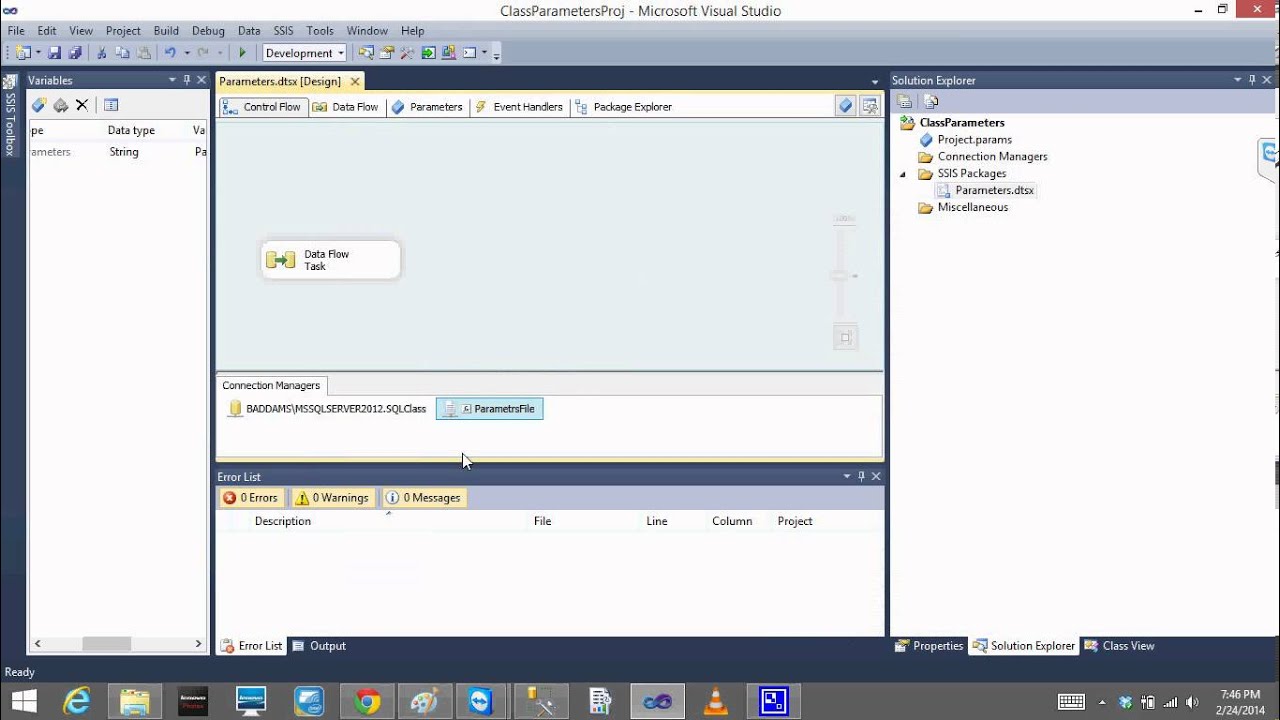Image resolution: width=1280 pixels, height=720 pixels.
Task: Click the Show All Files icon in Solution Explorer
Action: [931, 101]
